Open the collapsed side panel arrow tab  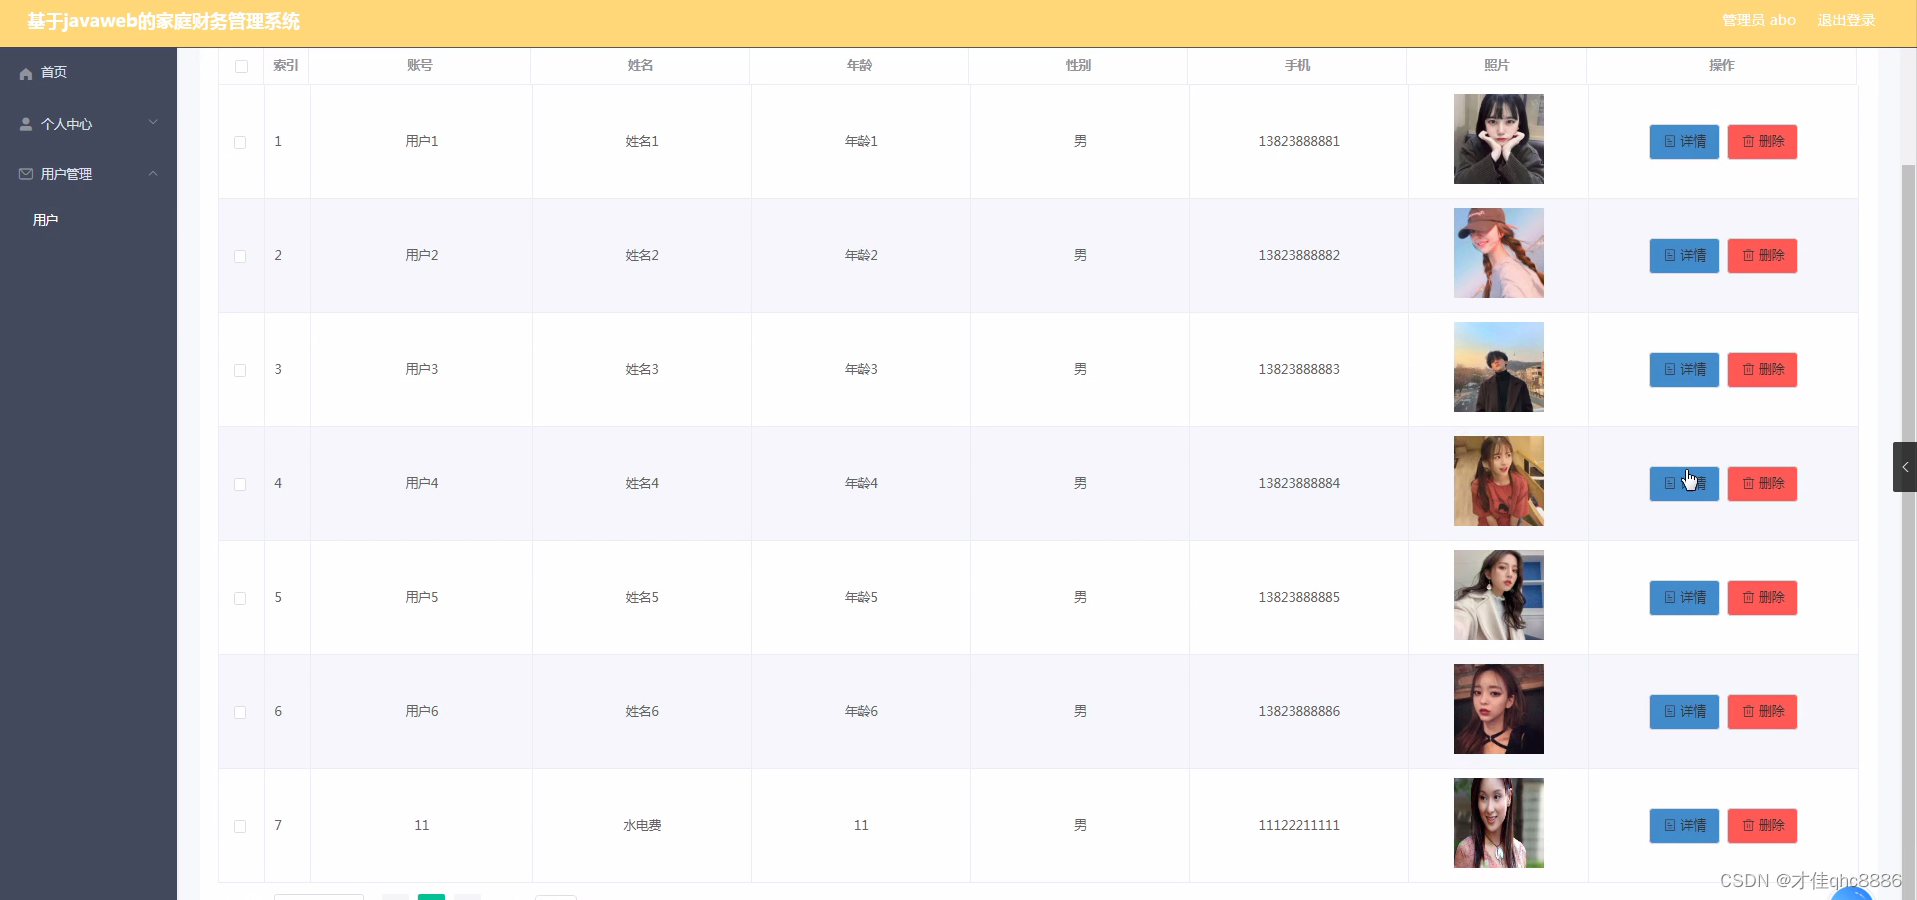(x=1904, y=467)
